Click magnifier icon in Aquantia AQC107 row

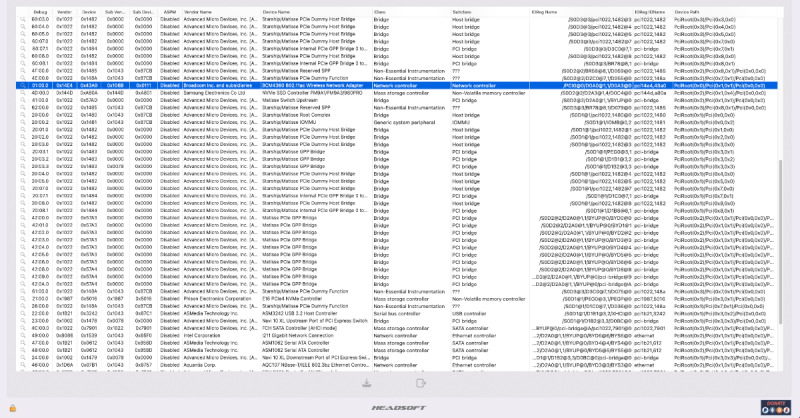23,365
